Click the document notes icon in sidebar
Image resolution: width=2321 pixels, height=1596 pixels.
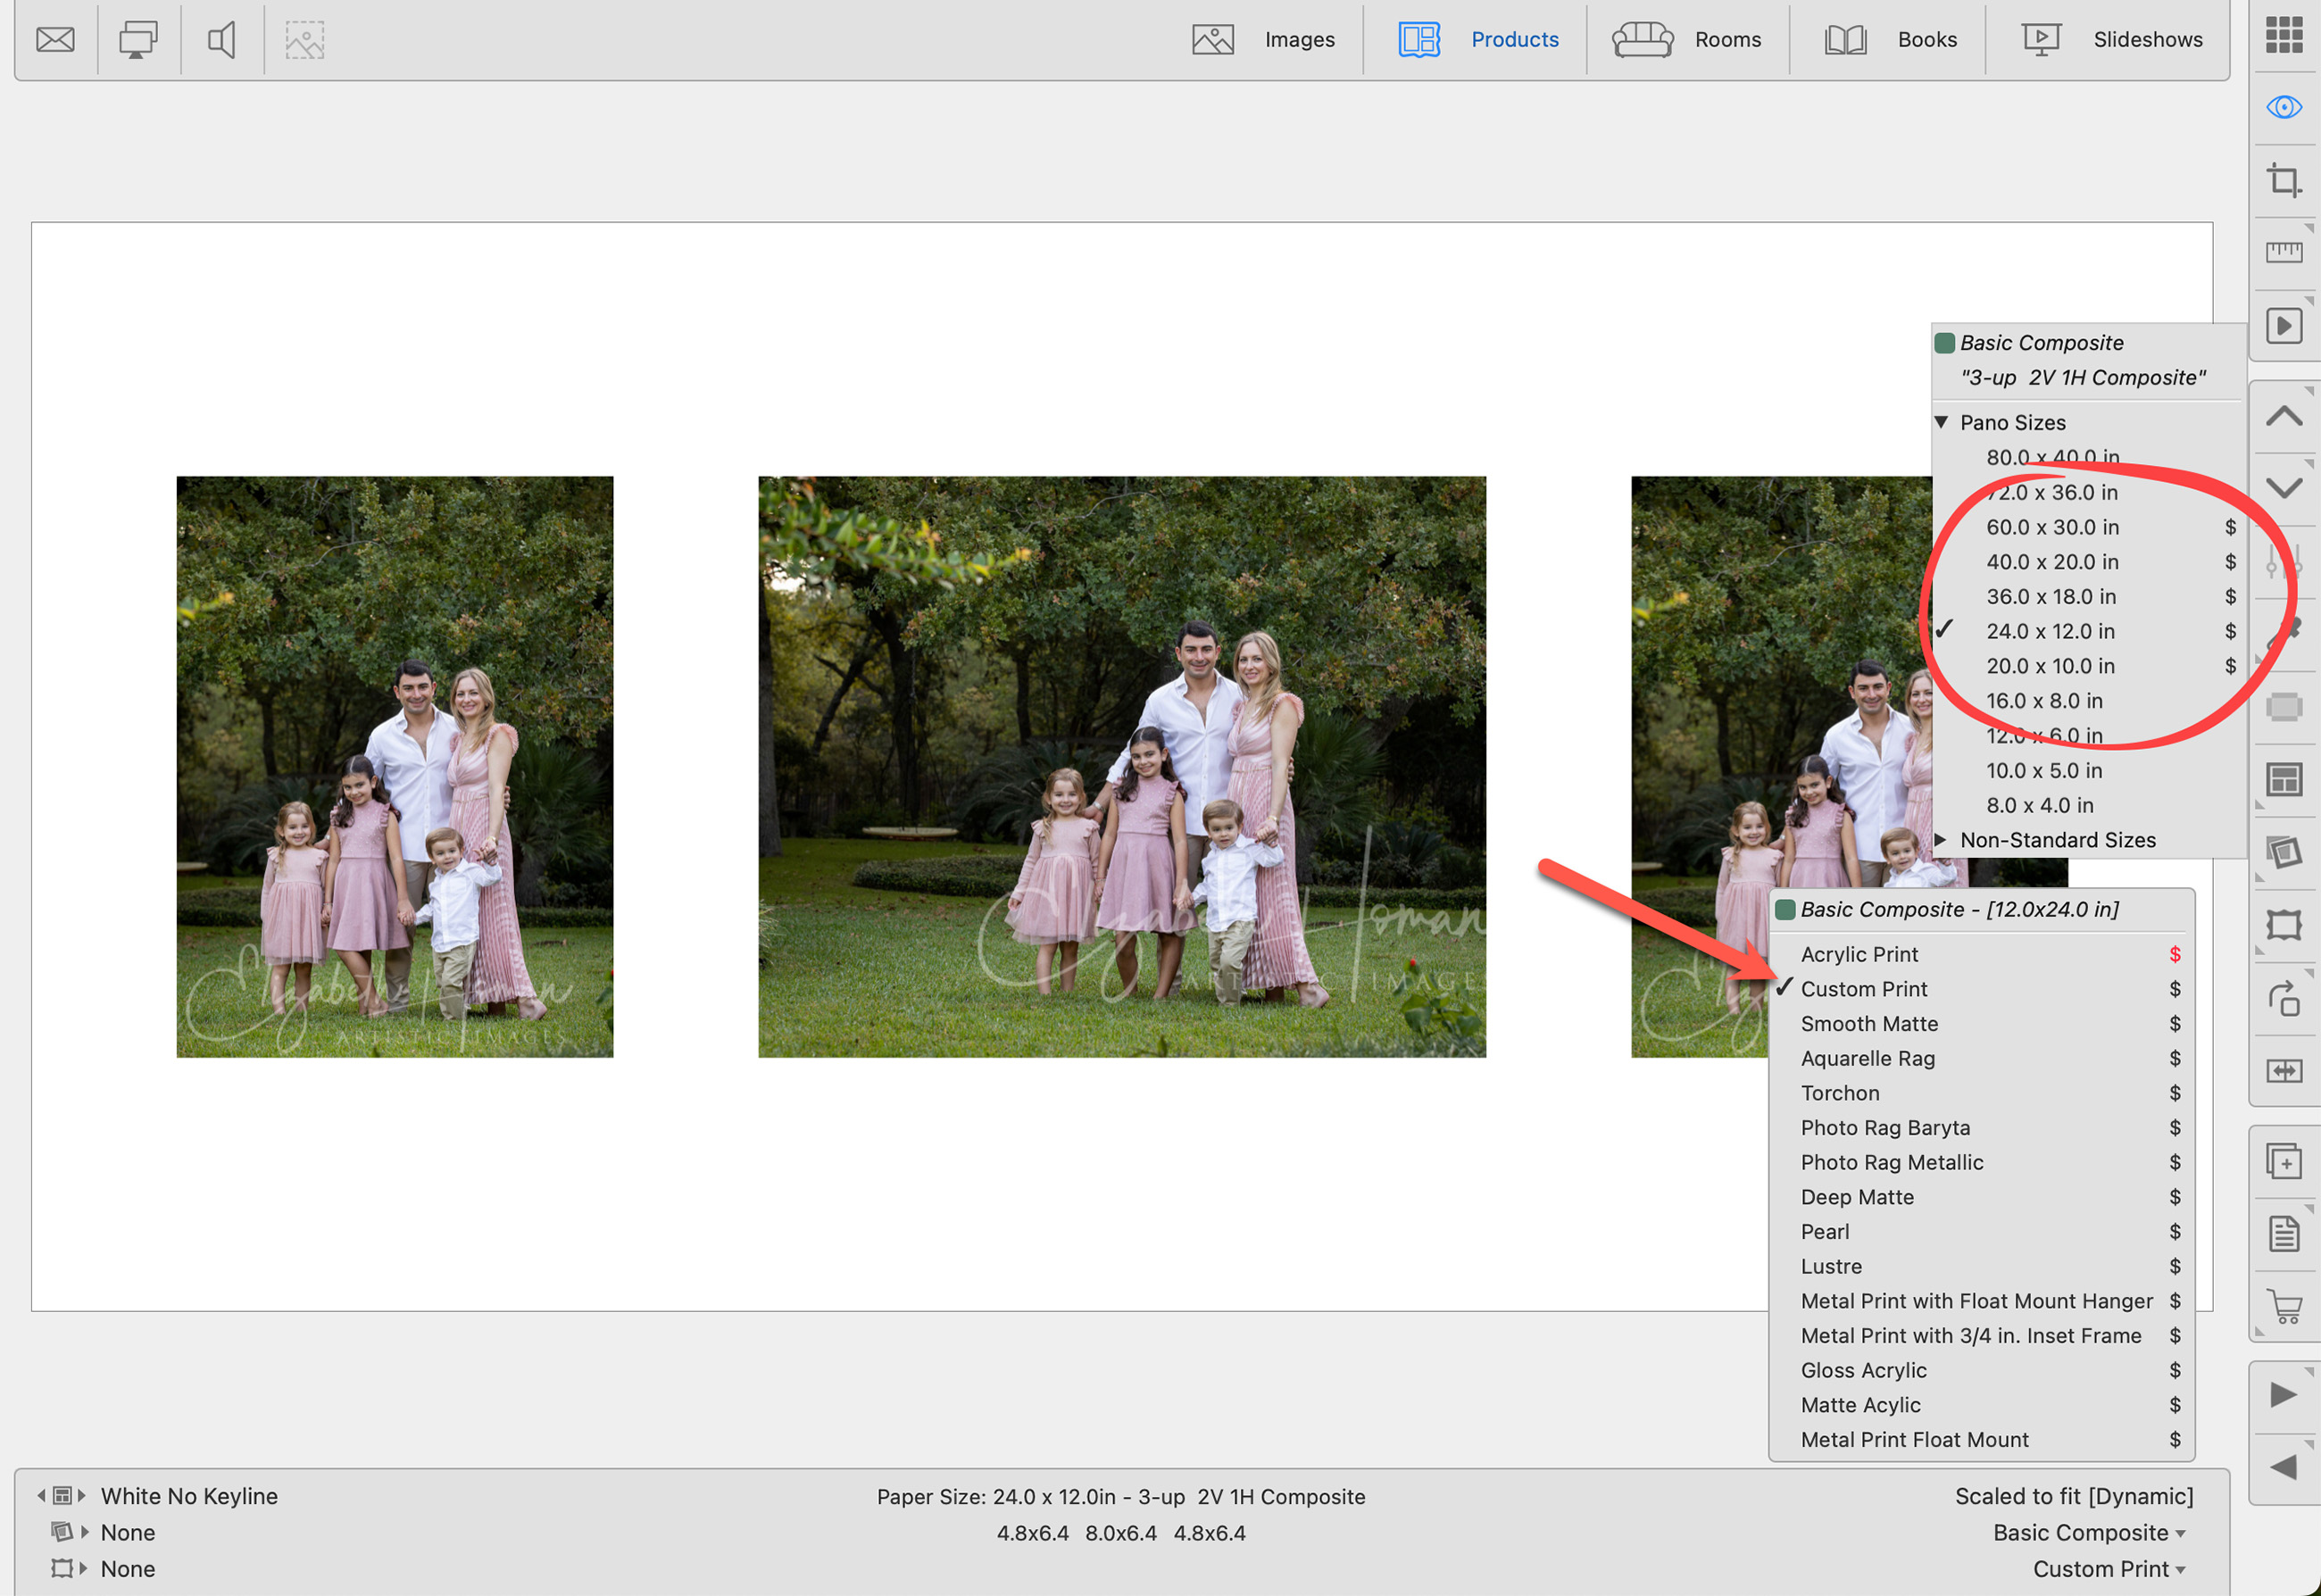click(2284, 1233)
